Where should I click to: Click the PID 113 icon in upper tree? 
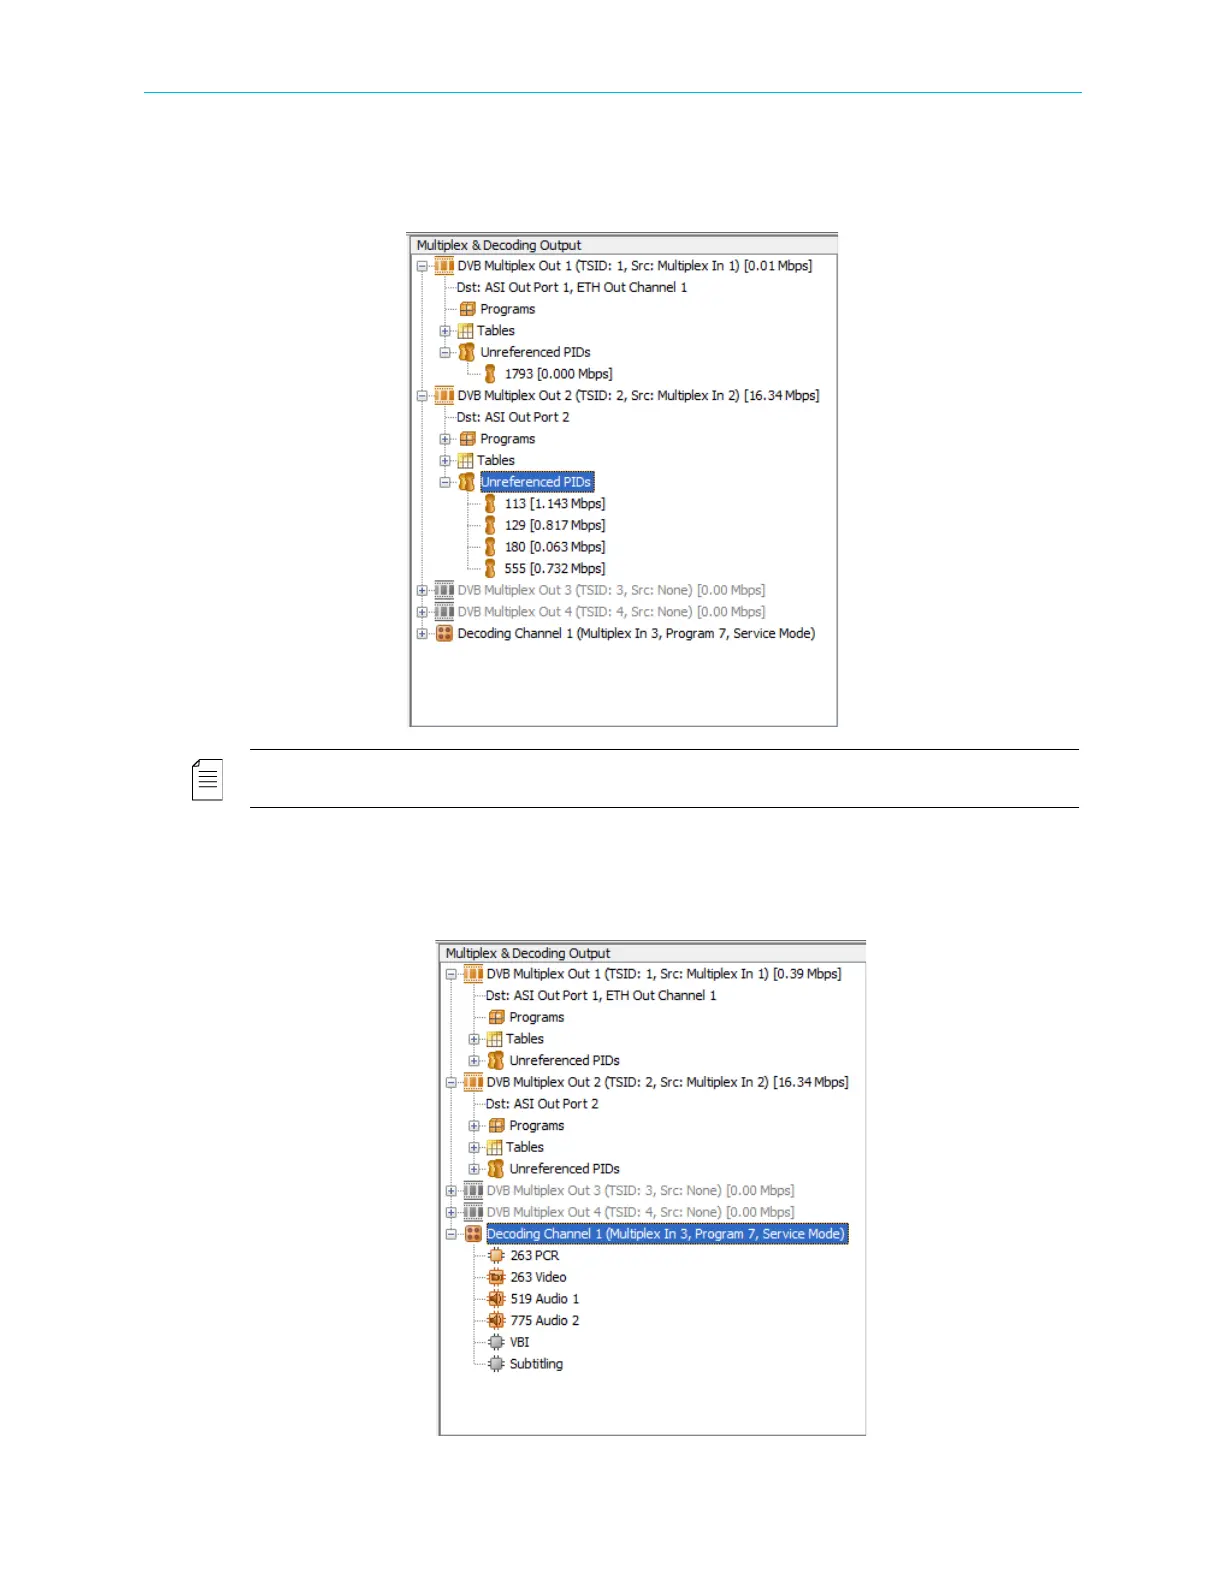490,504
